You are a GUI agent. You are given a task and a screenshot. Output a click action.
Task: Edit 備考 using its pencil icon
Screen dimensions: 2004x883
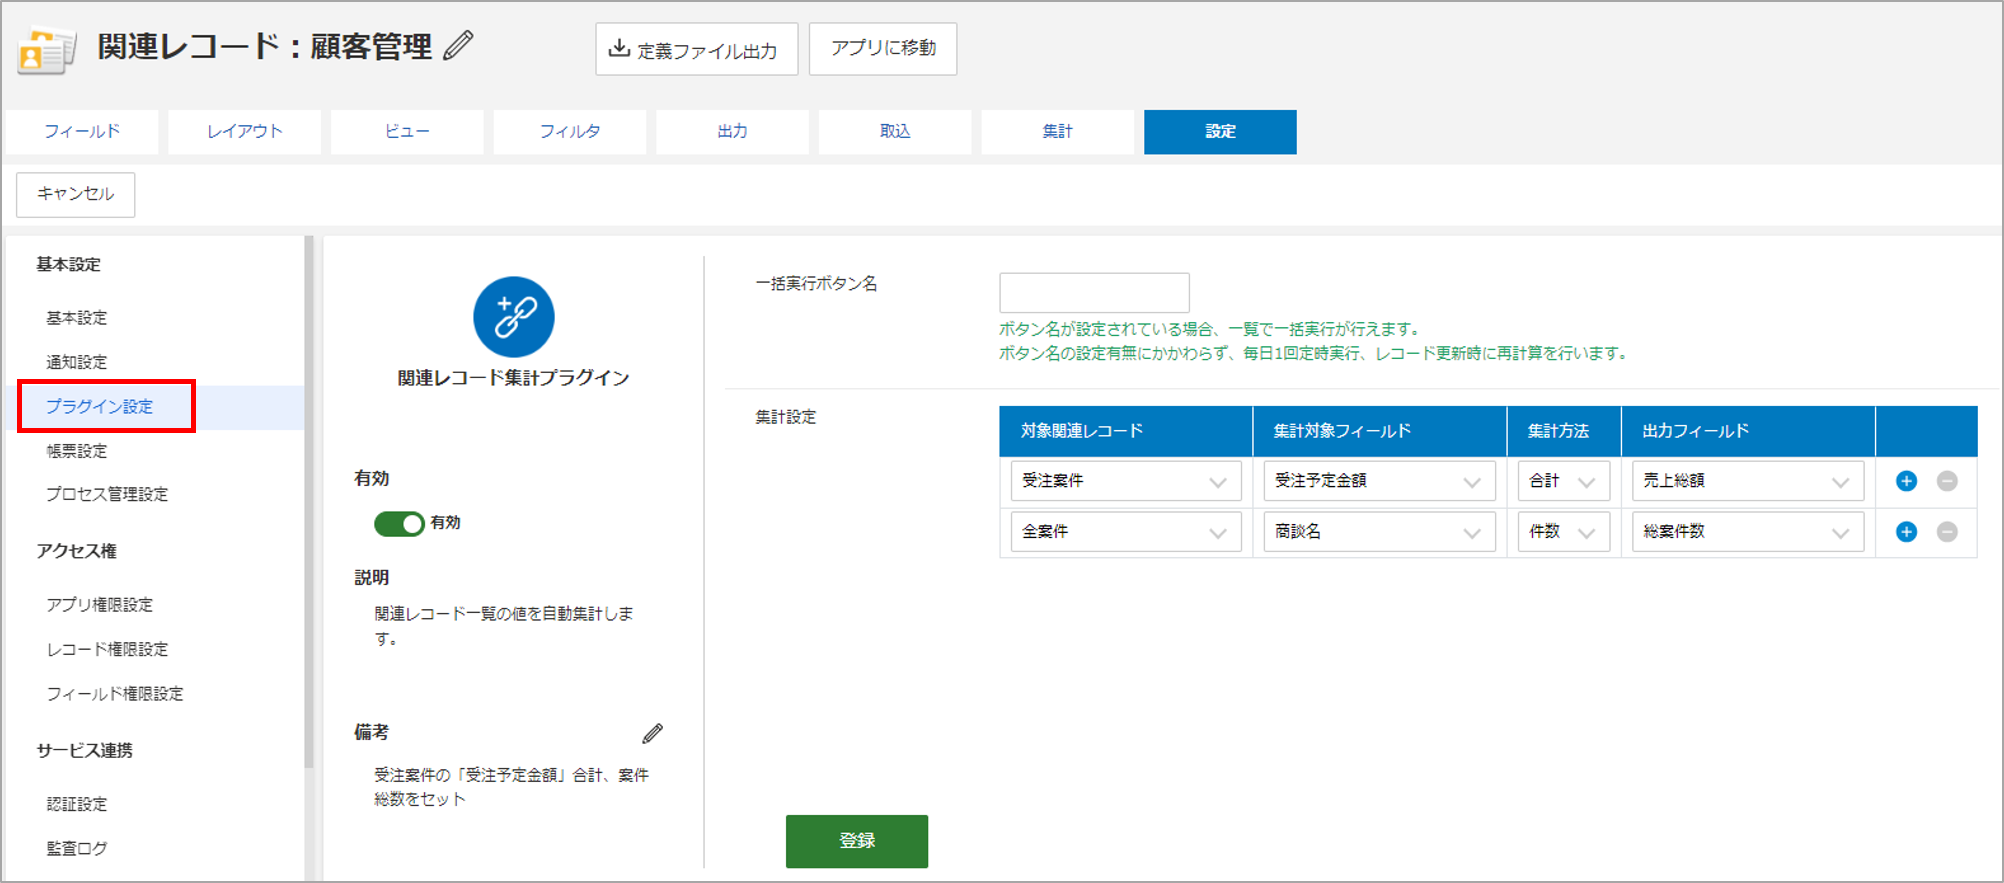(652, 734)
